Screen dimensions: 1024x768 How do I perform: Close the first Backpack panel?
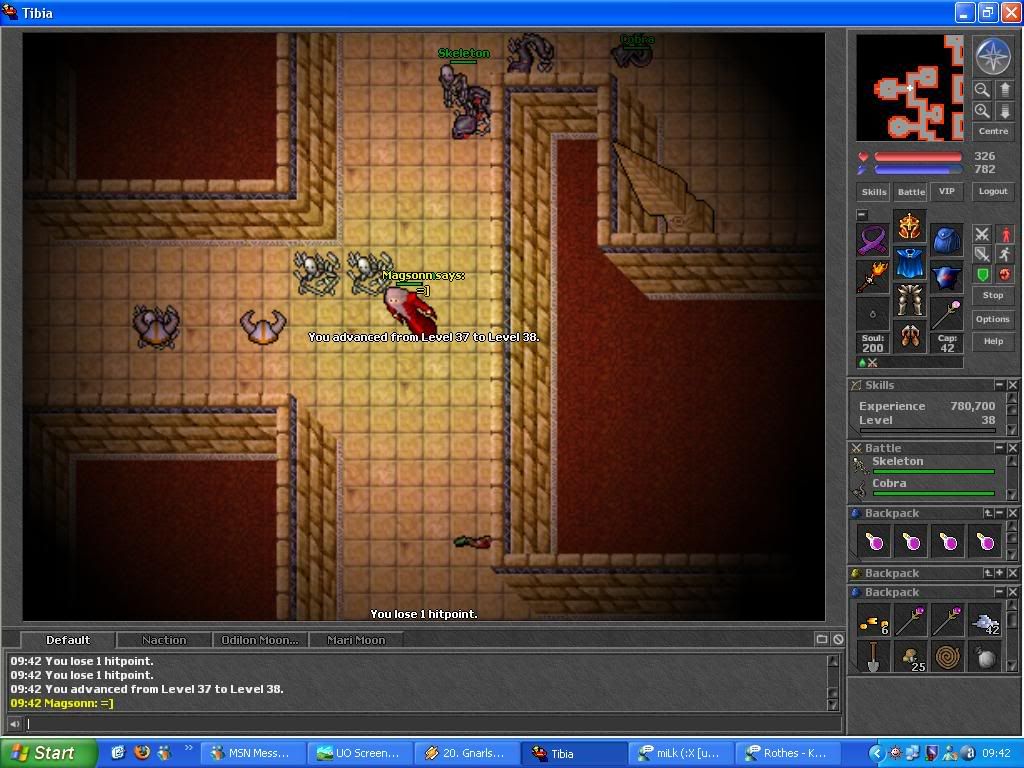pos(1012,513)
